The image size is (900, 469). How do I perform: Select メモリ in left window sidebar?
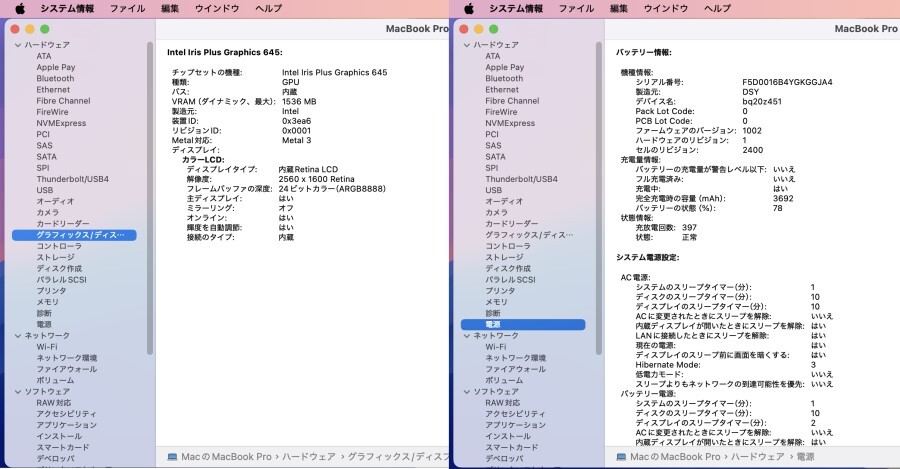click(x=48, y=302)
